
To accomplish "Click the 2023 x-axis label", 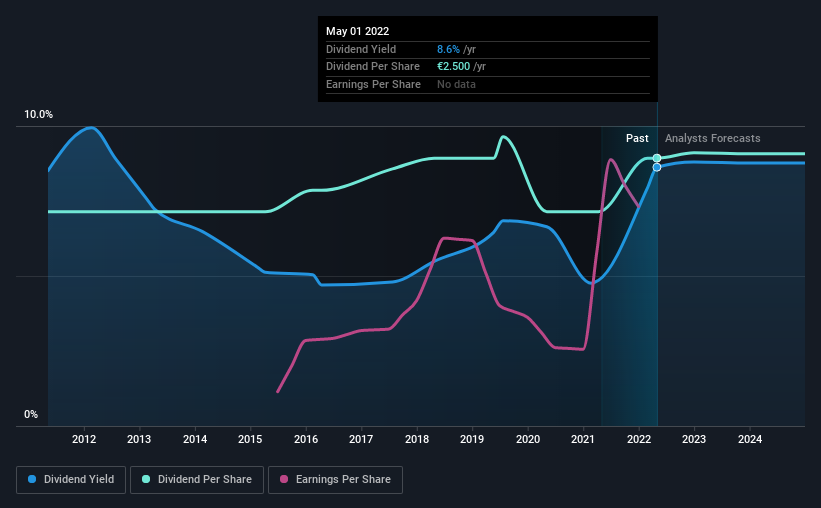I will coord(694,439).
